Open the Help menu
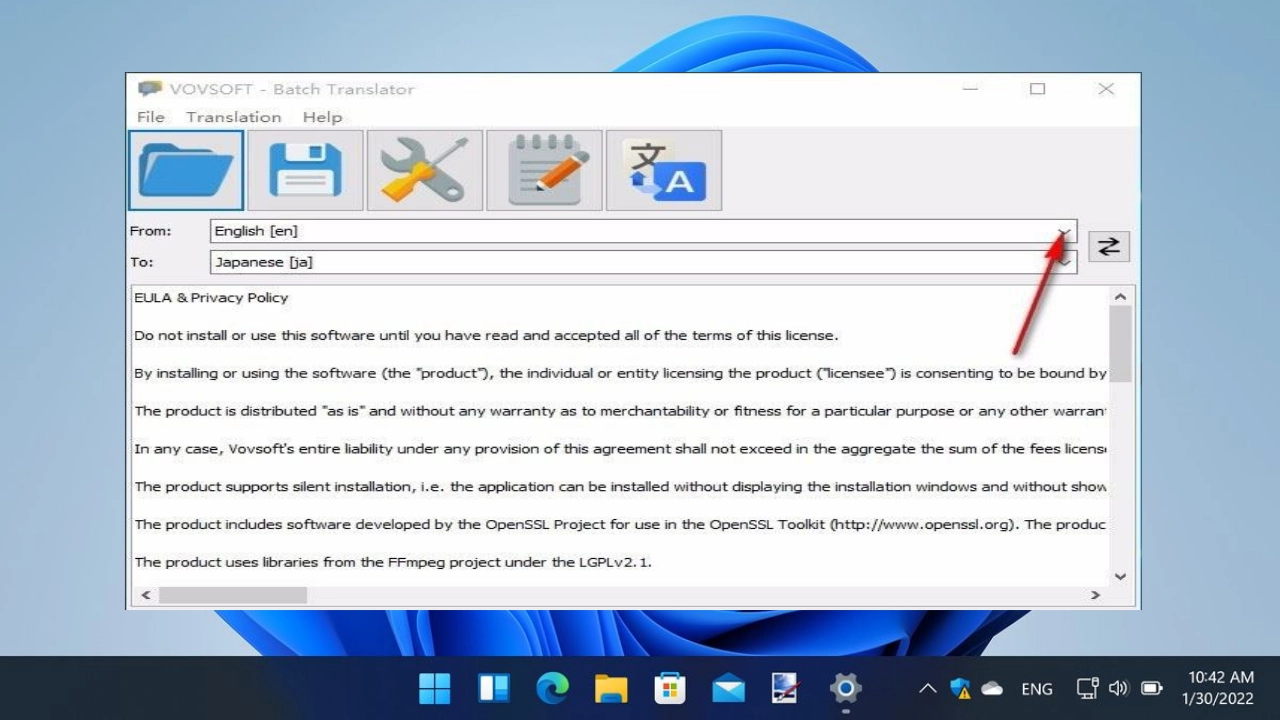Image resolution: width=1280 pixels, height=720 pixels. [322, 117]
